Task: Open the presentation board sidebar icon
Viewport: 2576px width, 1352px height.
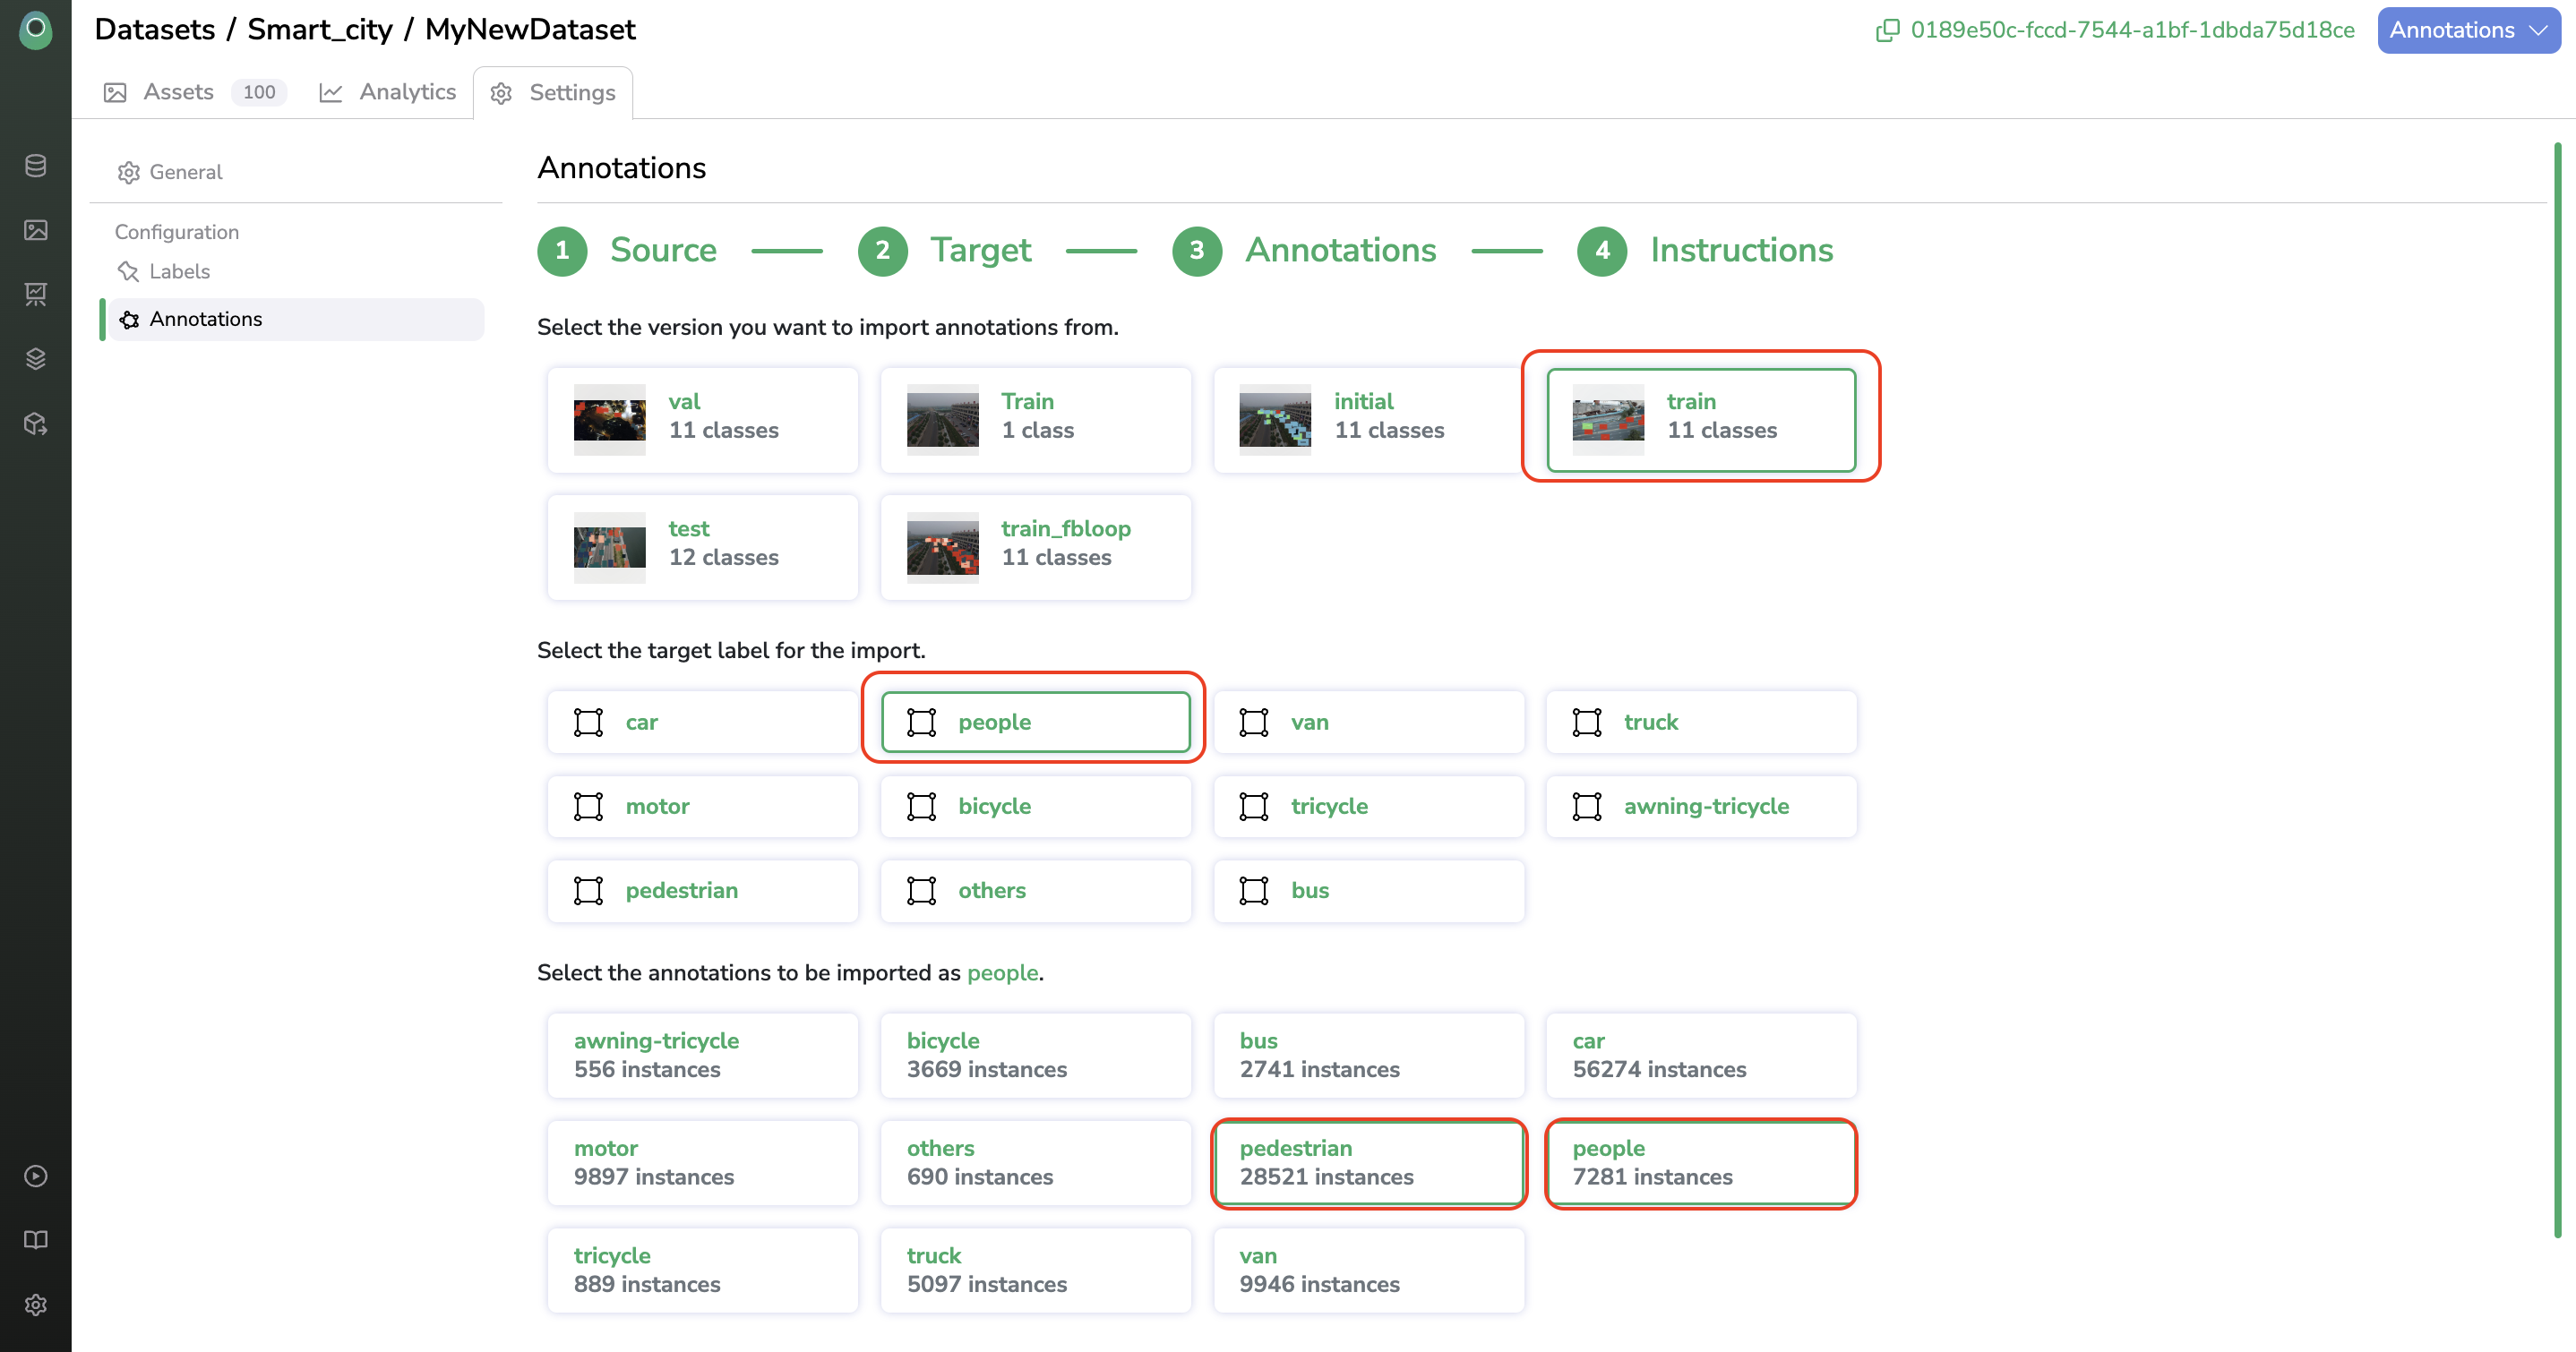Action: [36, 294]
